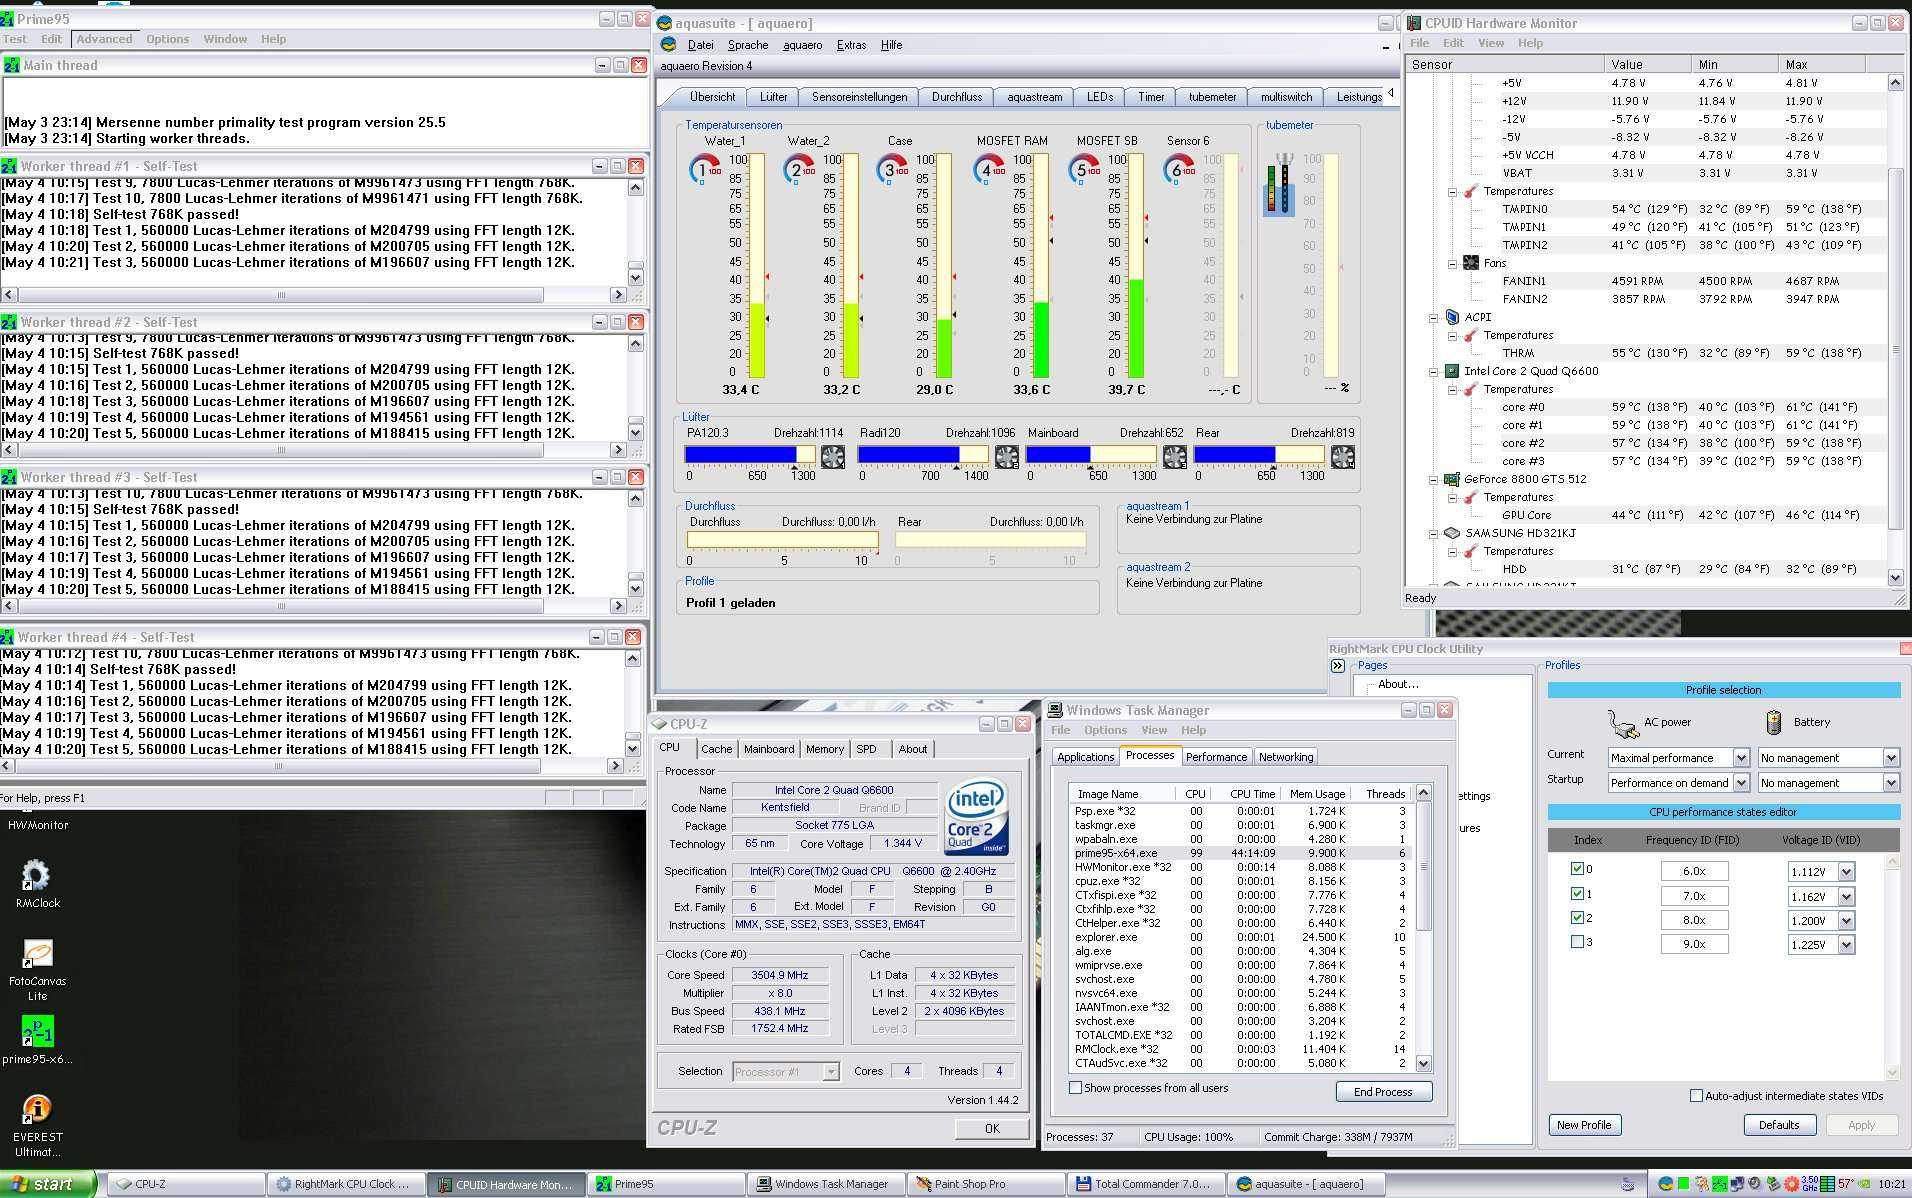Switch to the Sensoreinstellungen tab
The width and height of the screenshot is (1912, 1198).
859,97
